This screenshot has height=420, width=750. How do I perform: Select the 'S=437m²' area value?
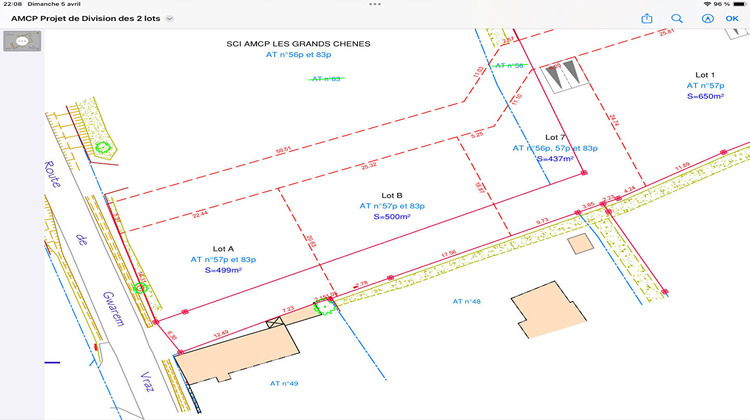click(555, 159)
